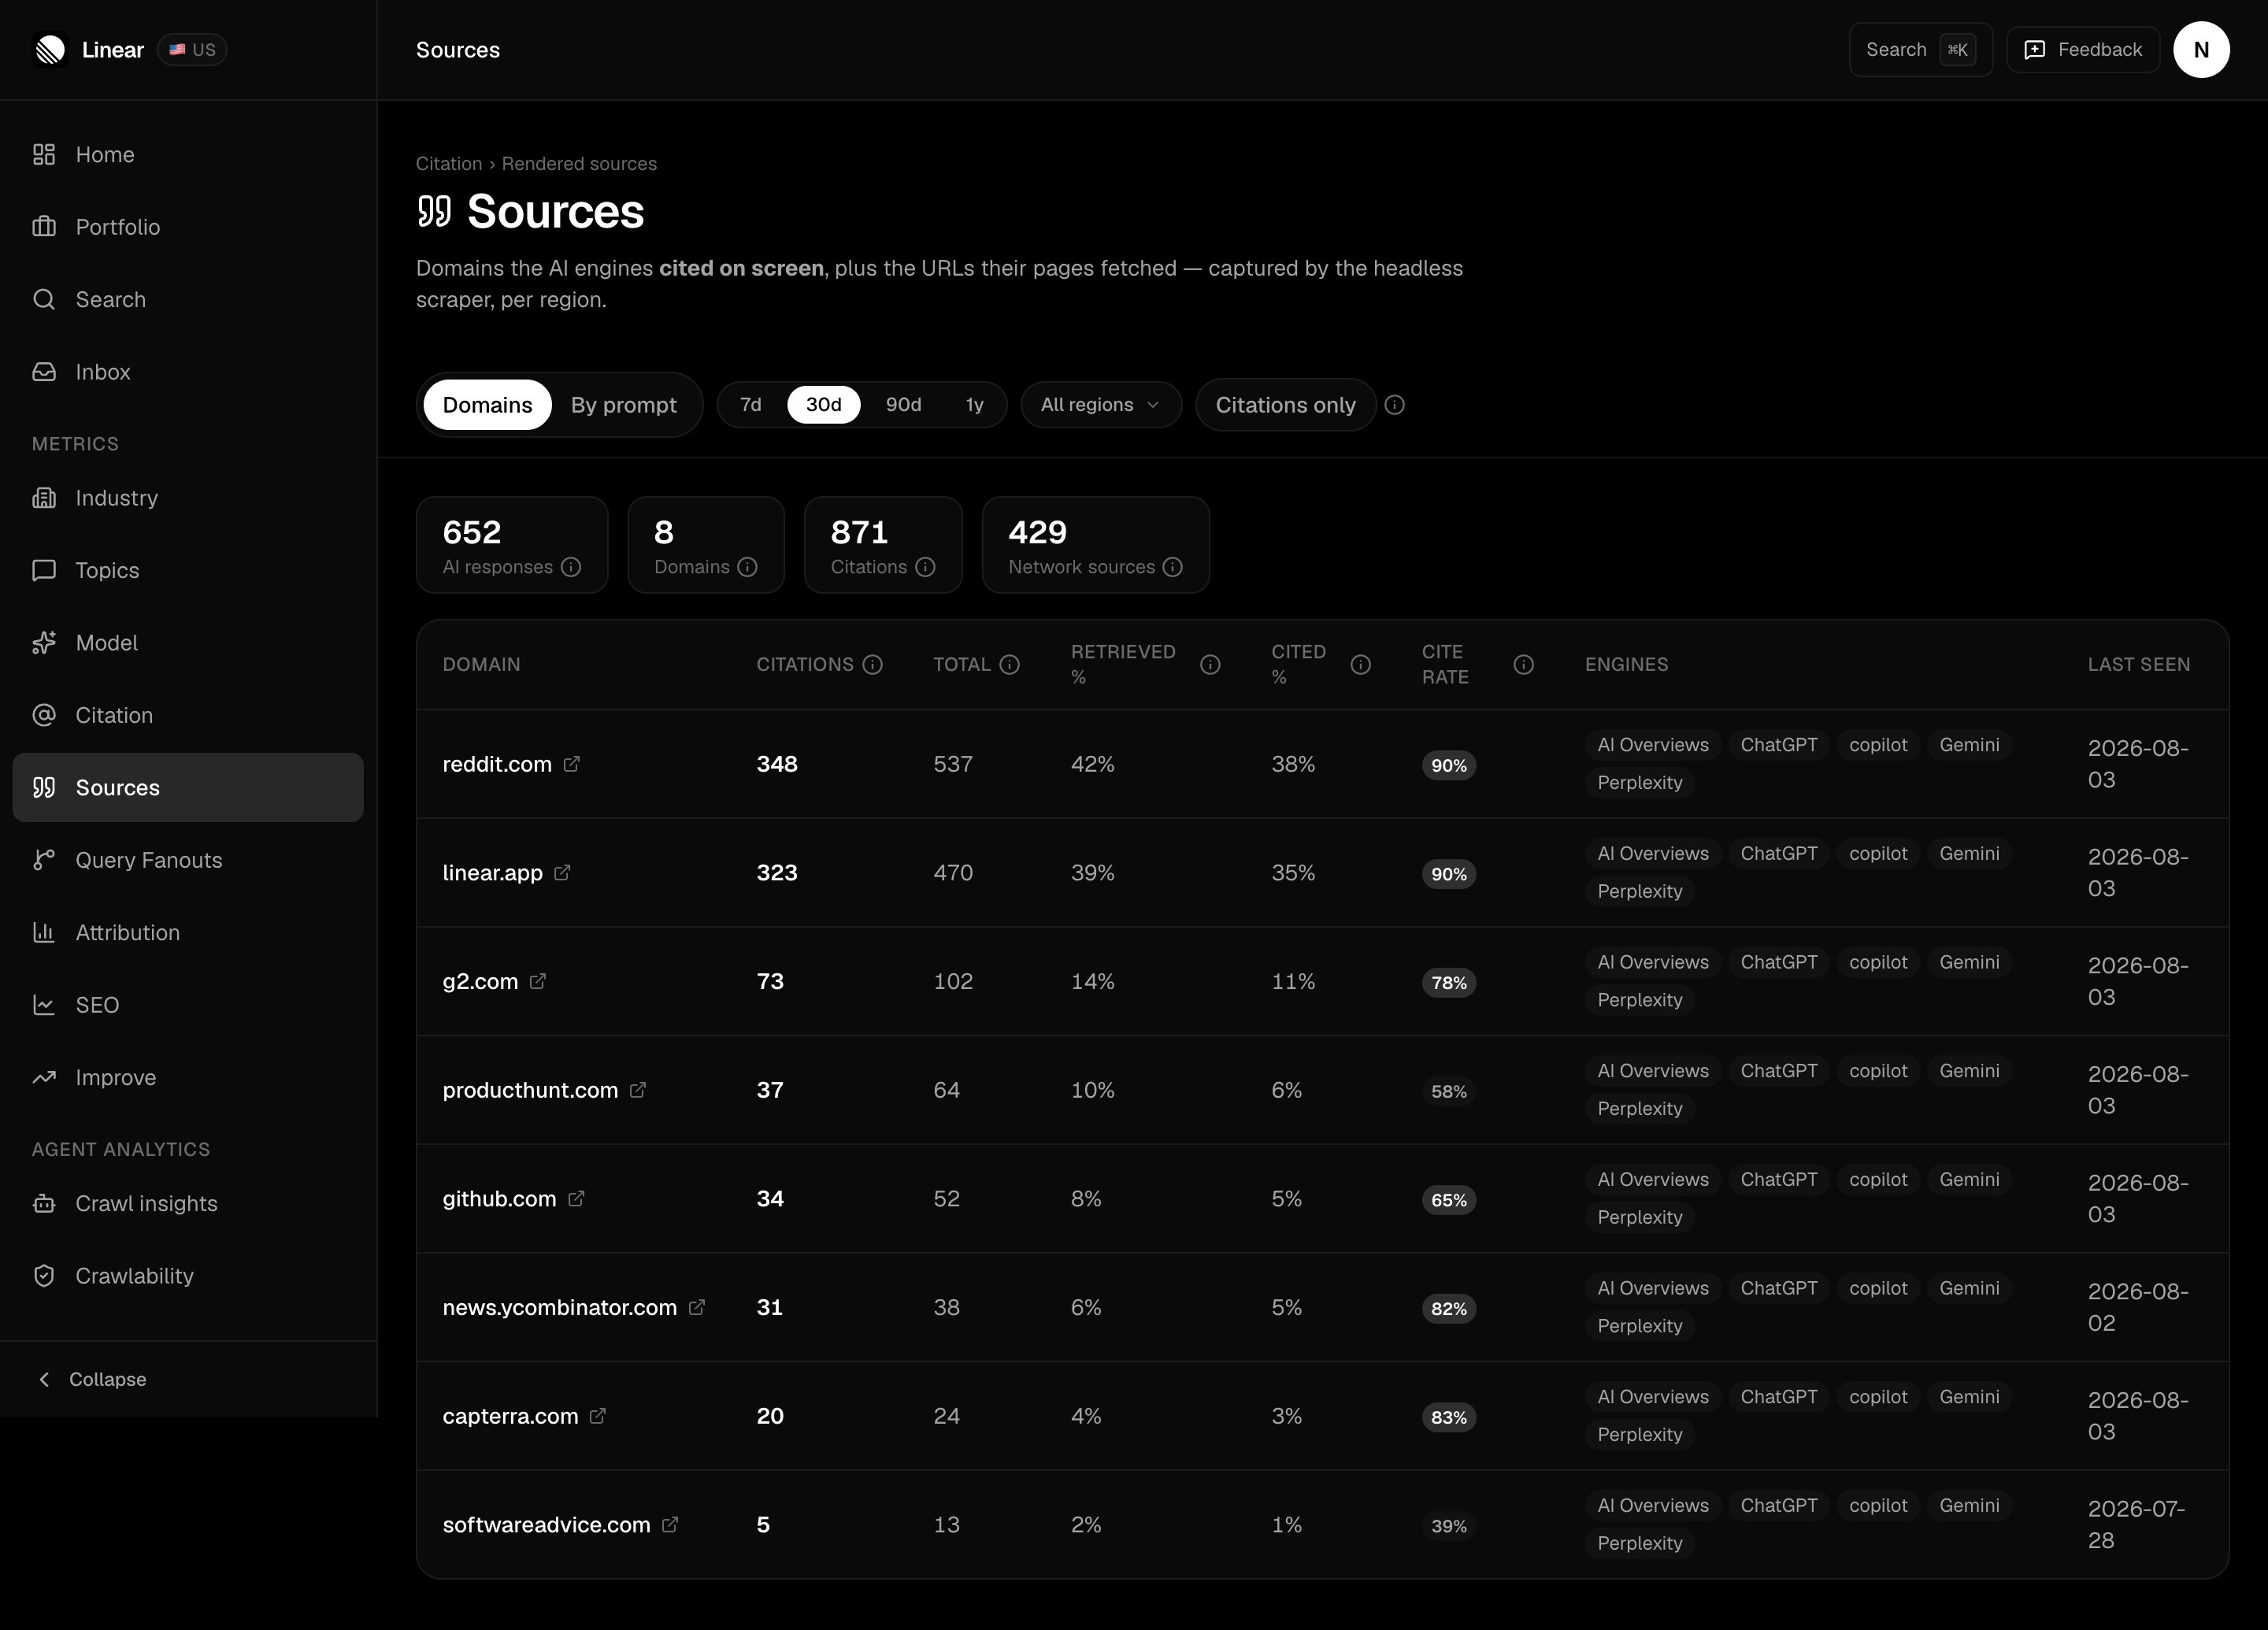
Task: Open Search command bar in header
Action: click(x=1920, y=49)
